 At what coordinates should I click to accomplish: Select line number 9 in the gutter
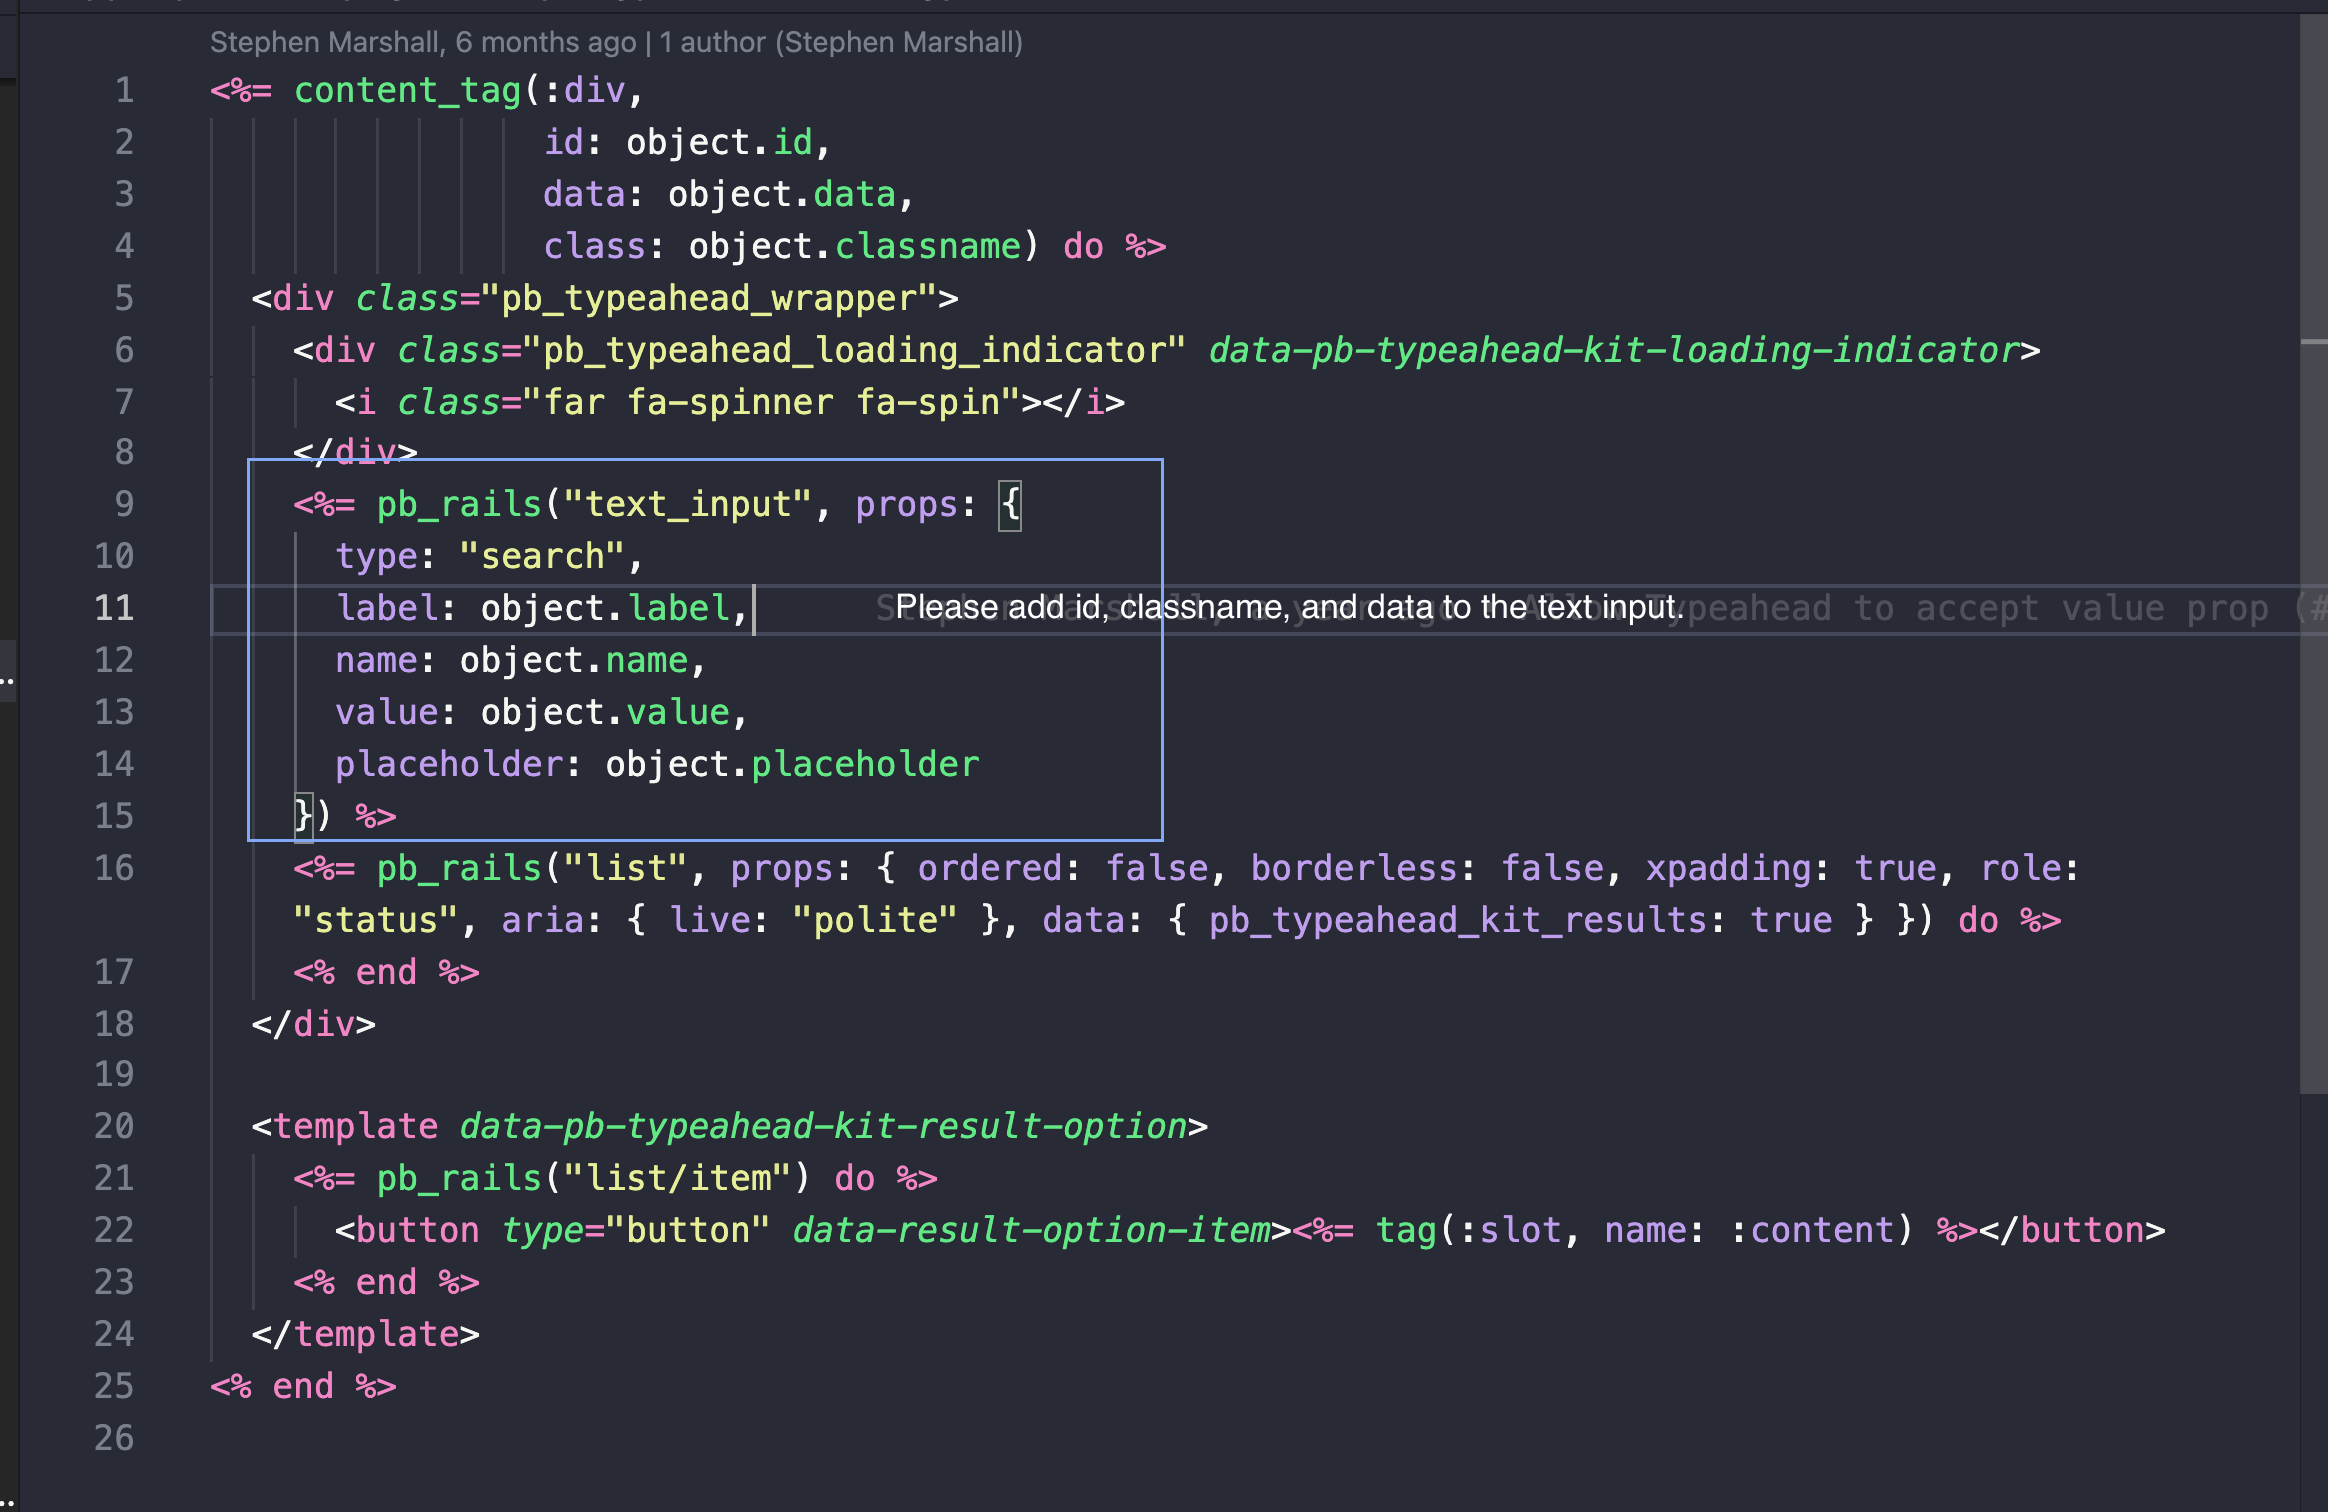[124, 505]
